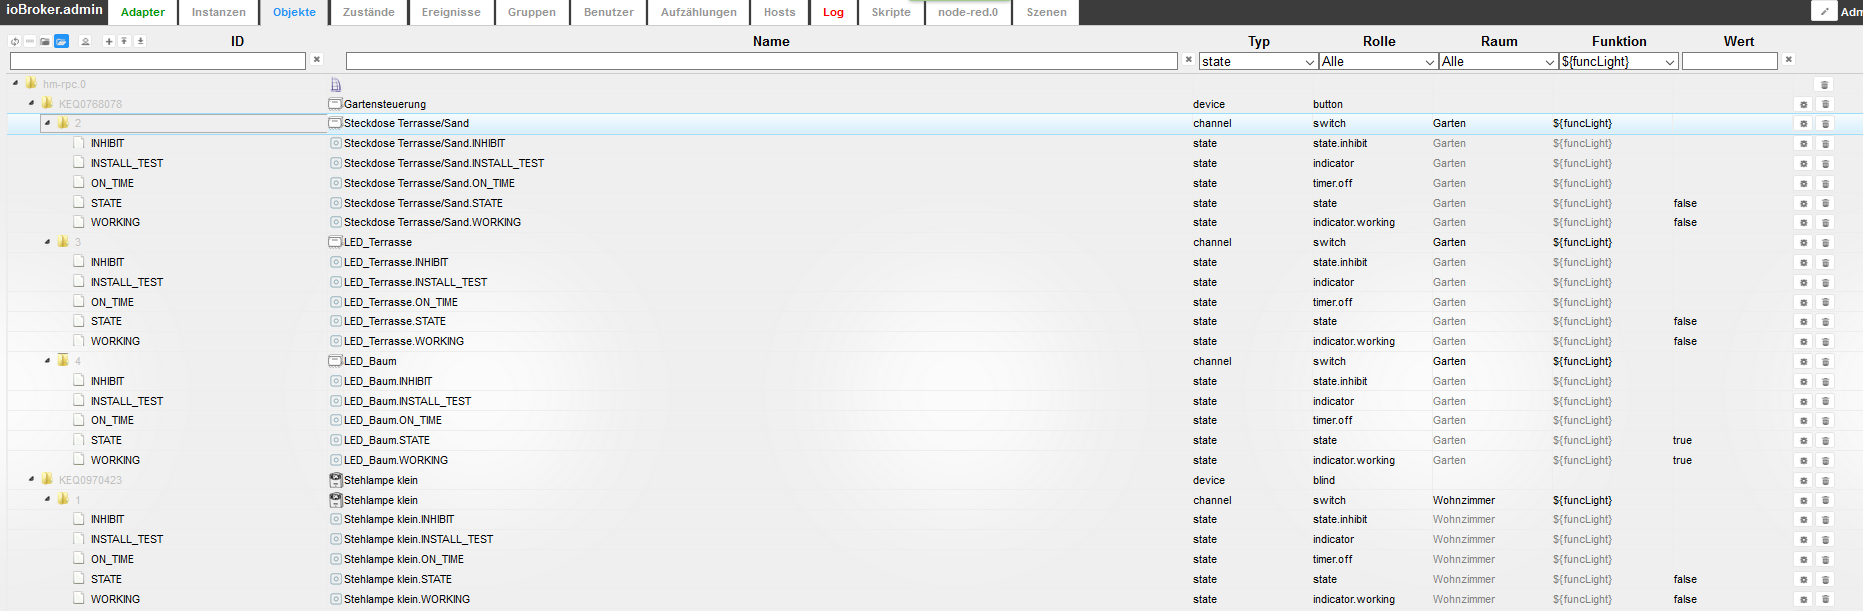Open the Funktion dropdown showing ${funcLight}
The height and width of the screenshot is (611, 1863).
1618,61
